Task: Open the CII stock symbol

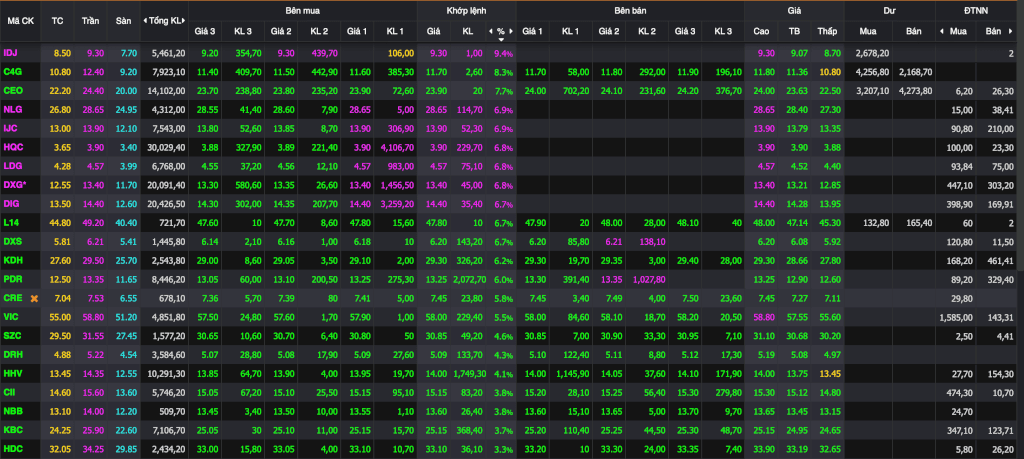Action: click(10, 393)
